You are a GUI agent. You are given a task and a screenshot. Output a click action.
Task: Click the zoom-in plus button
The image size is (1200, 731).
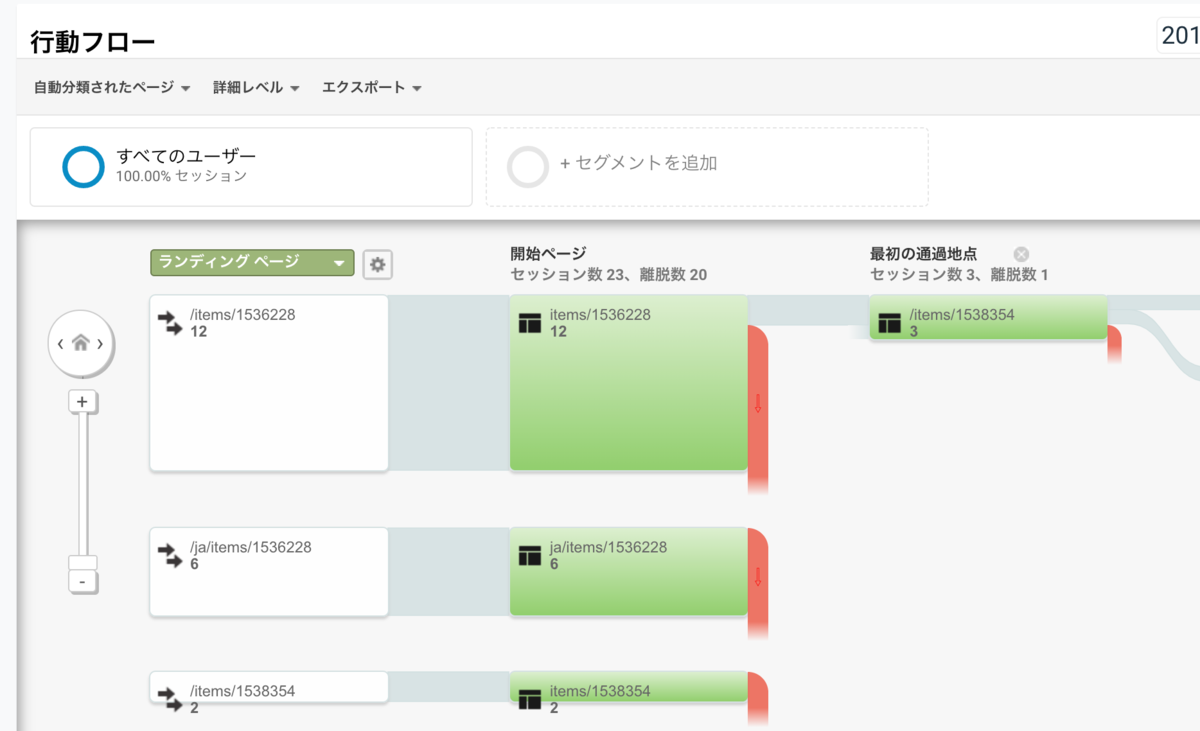click(x=82, y=401)
